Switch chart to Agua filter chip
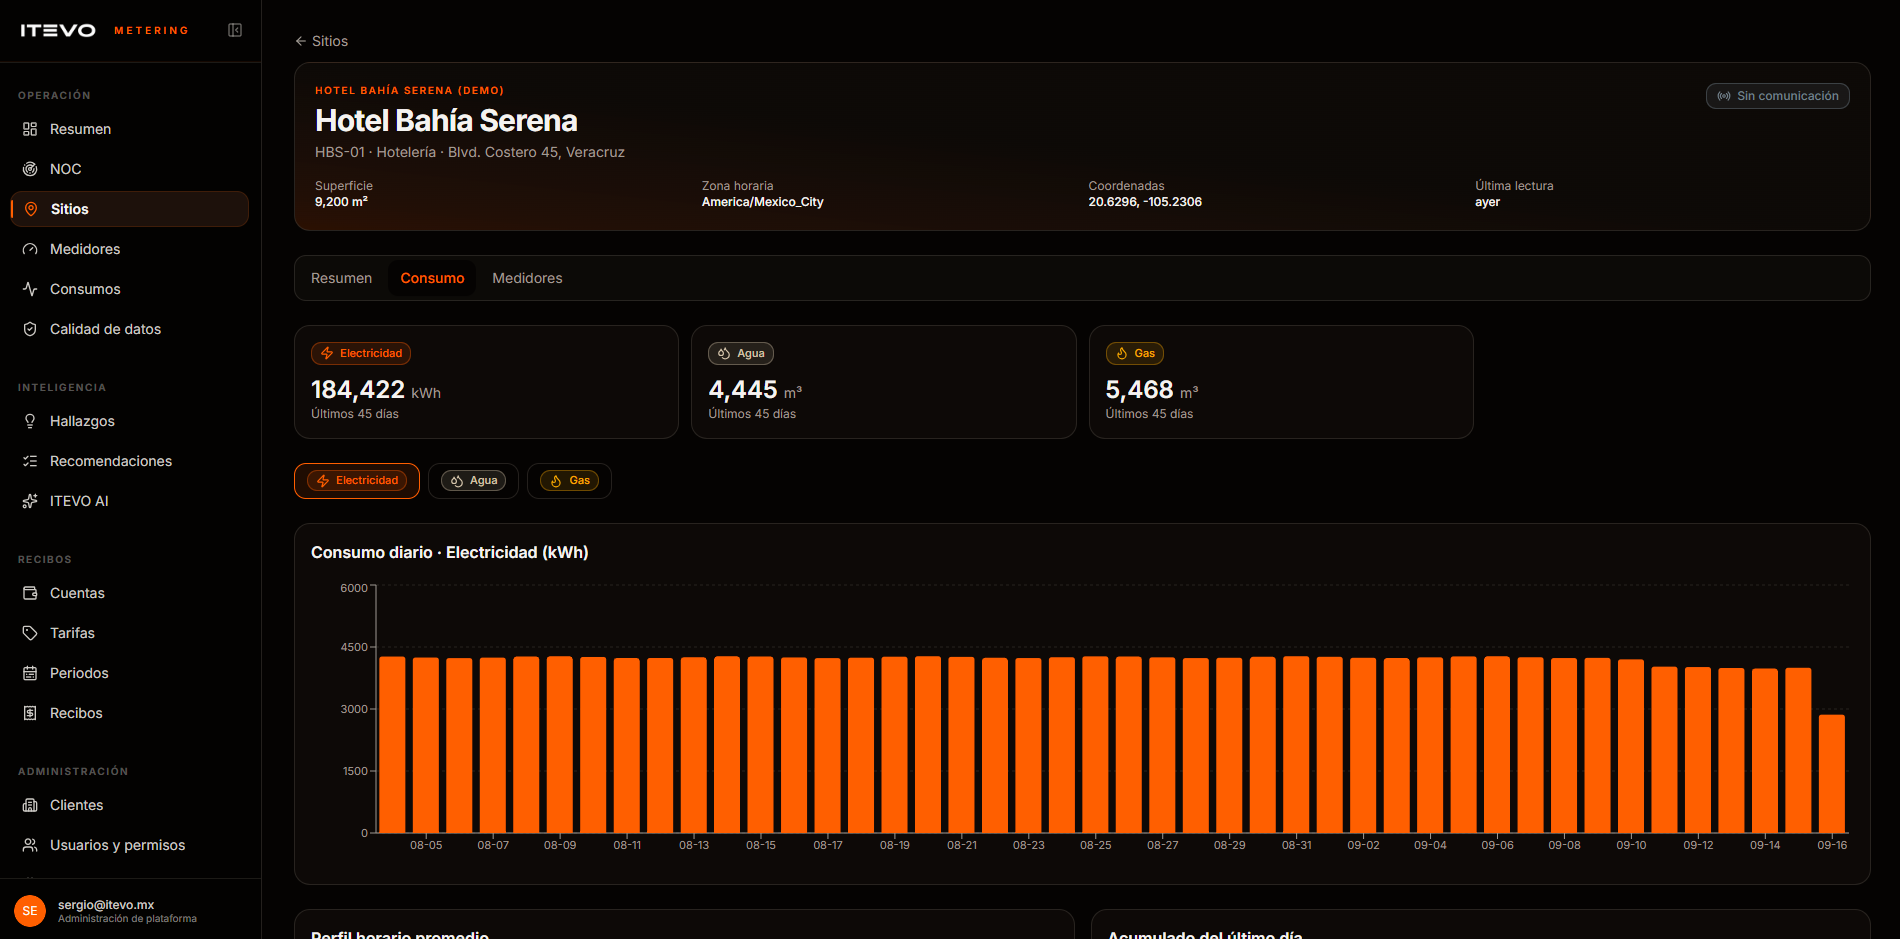This screenshot has height=939, width=1900. (x=473, y=481)
